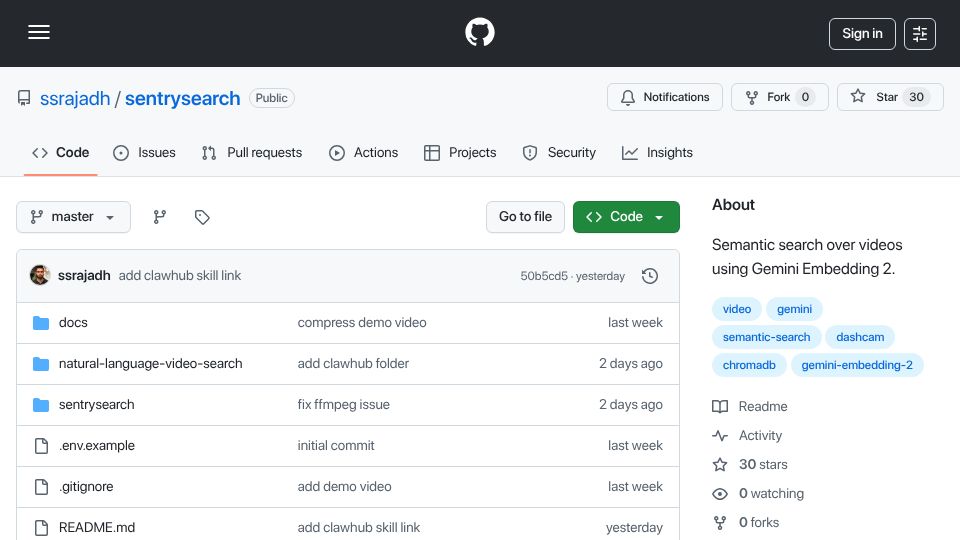The height and width of the screenshot is (540, 960).
Task: Click the repository icon before ssrajadh
Action: click(x=24, y=98)
